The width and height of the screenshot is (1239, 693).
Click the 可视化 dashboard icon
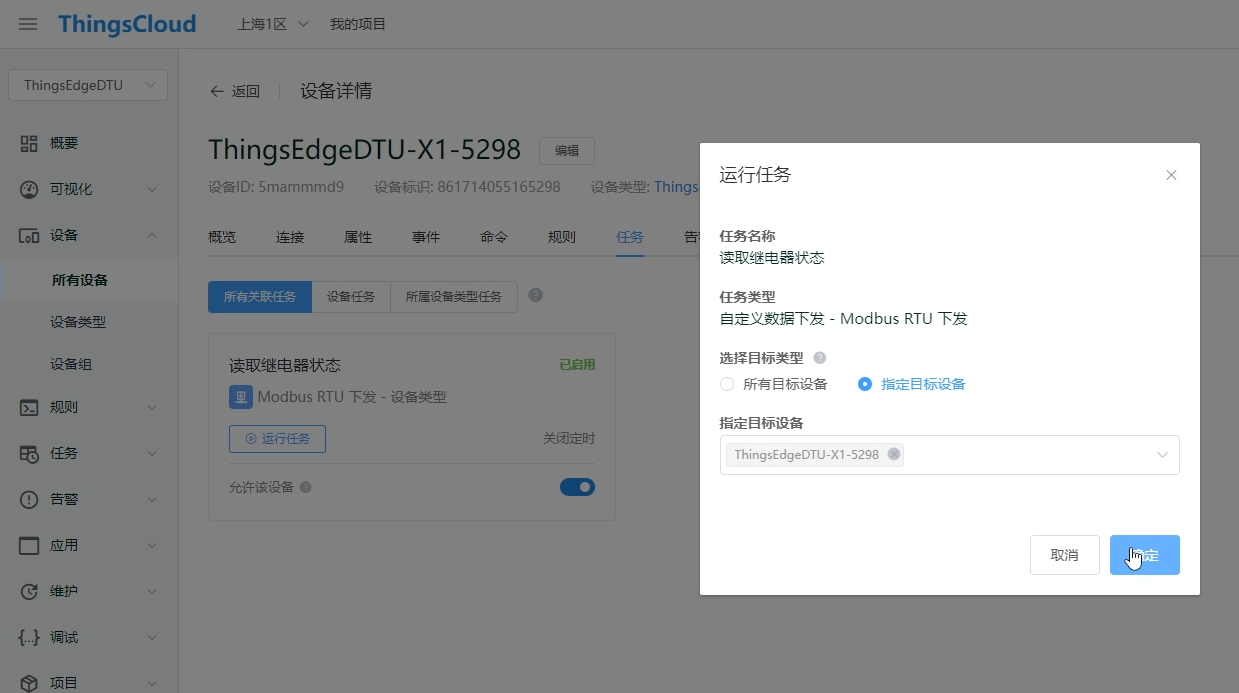pos(29,189)
